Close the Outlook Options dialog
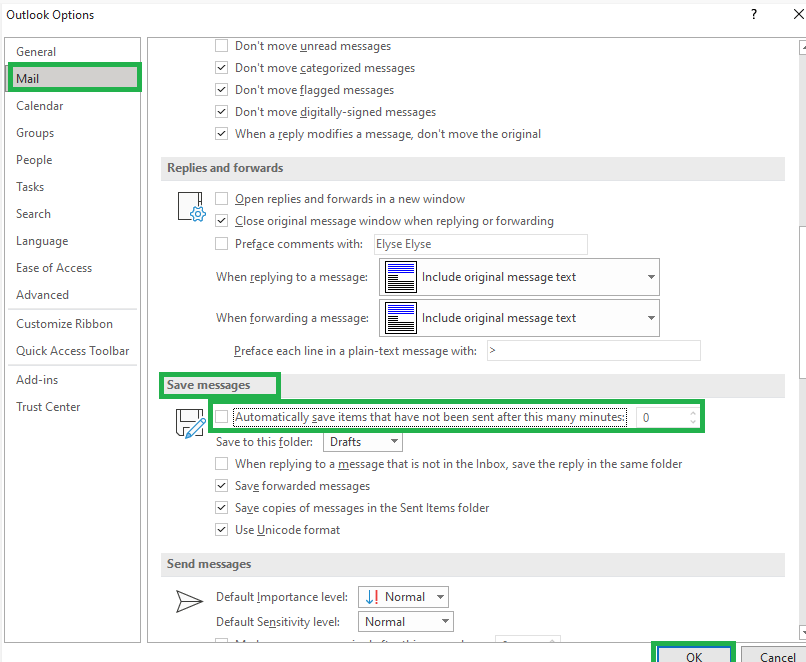The width and height of the screenshot is (806, 662). pyautogui.click(x=798, y=14)
